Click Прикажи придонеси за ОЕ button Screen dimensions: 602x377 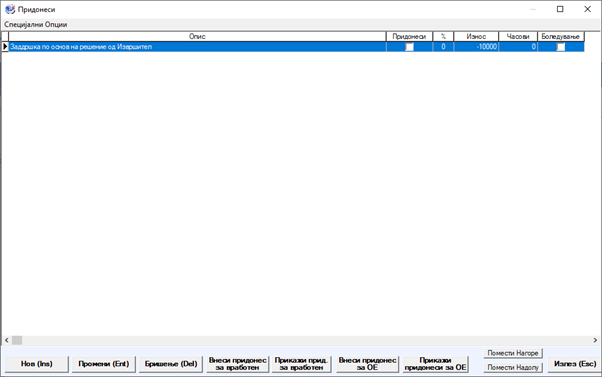tap(435, 364)
